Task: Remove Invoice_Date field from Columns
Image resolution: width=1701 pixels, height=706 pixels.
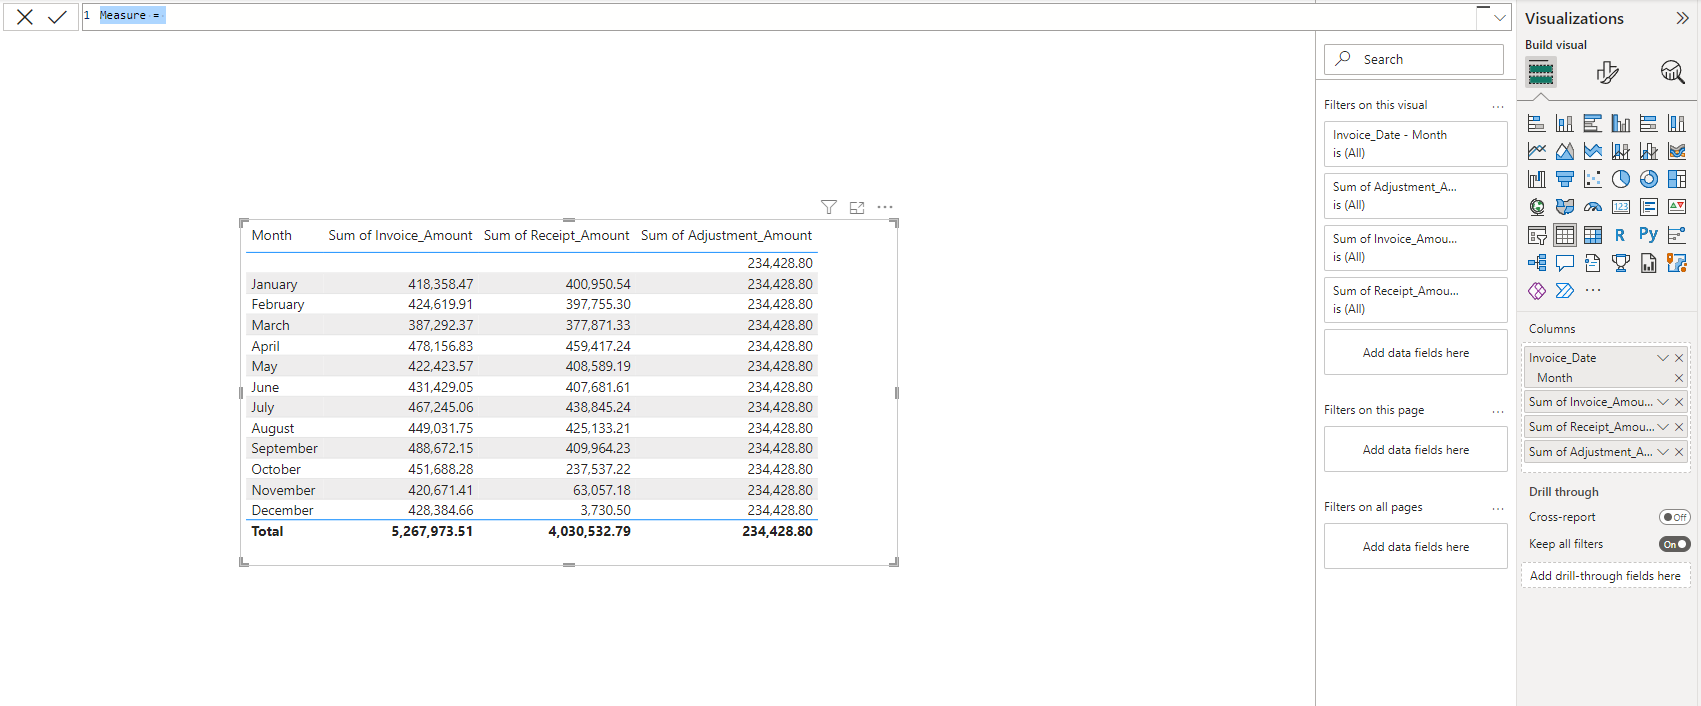Action: [1679, 358]
